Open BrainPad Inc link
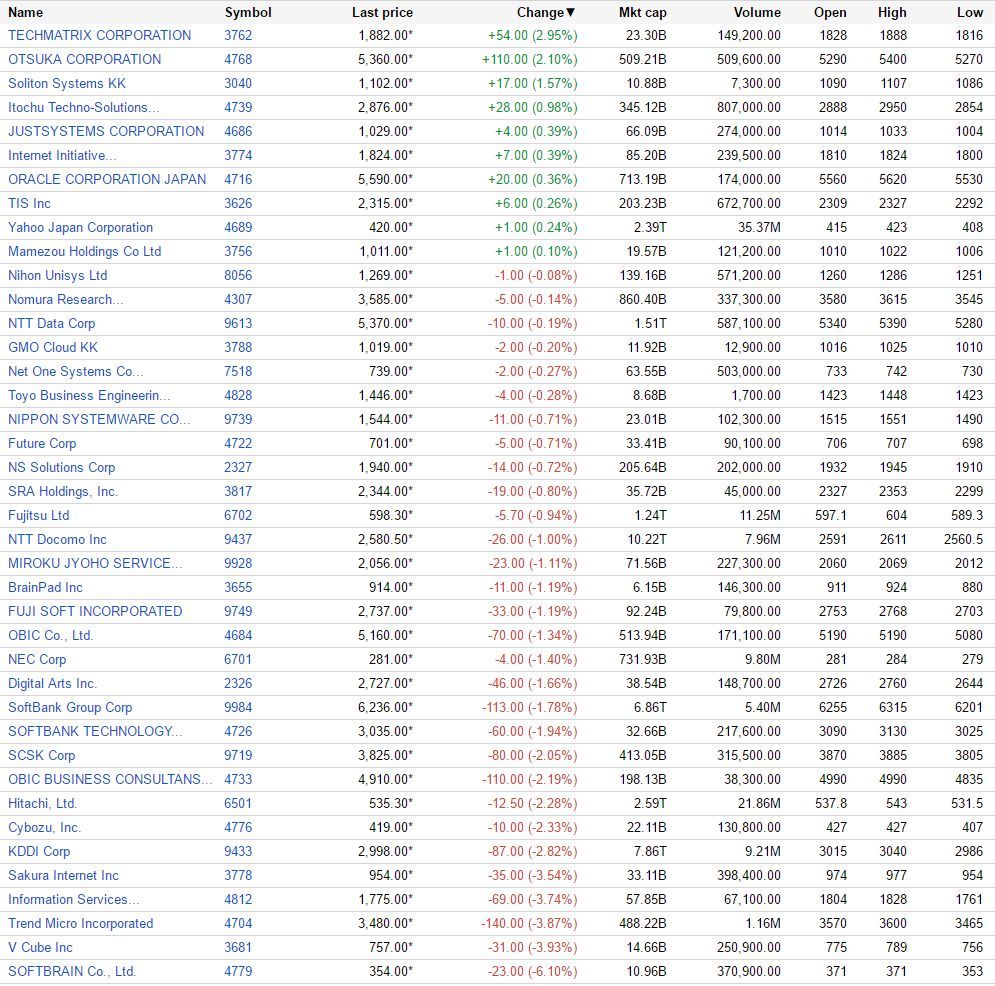This screenshot has height=986, width=995. pos(45,588)
